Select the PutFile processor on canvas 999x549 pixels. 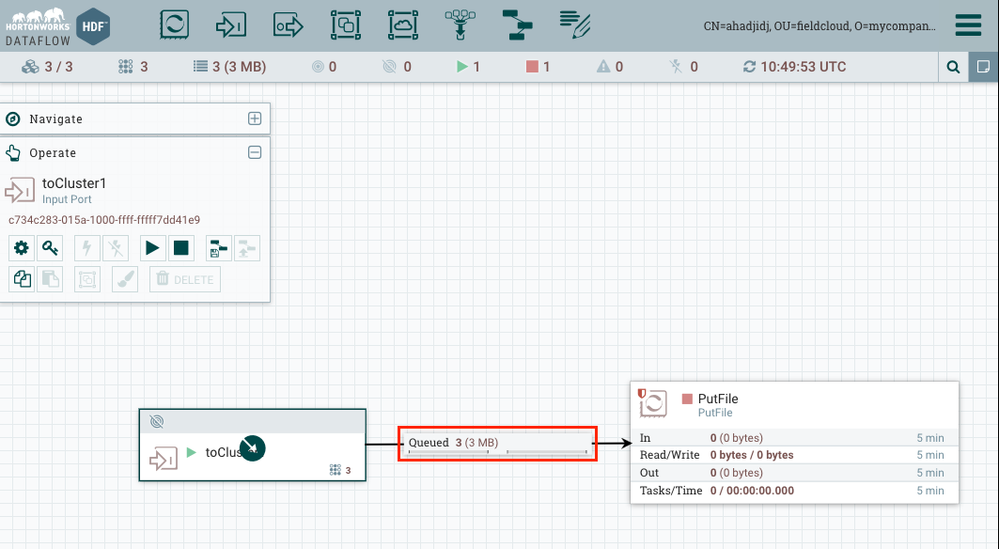pyautogui.click(x=794, y=443)
